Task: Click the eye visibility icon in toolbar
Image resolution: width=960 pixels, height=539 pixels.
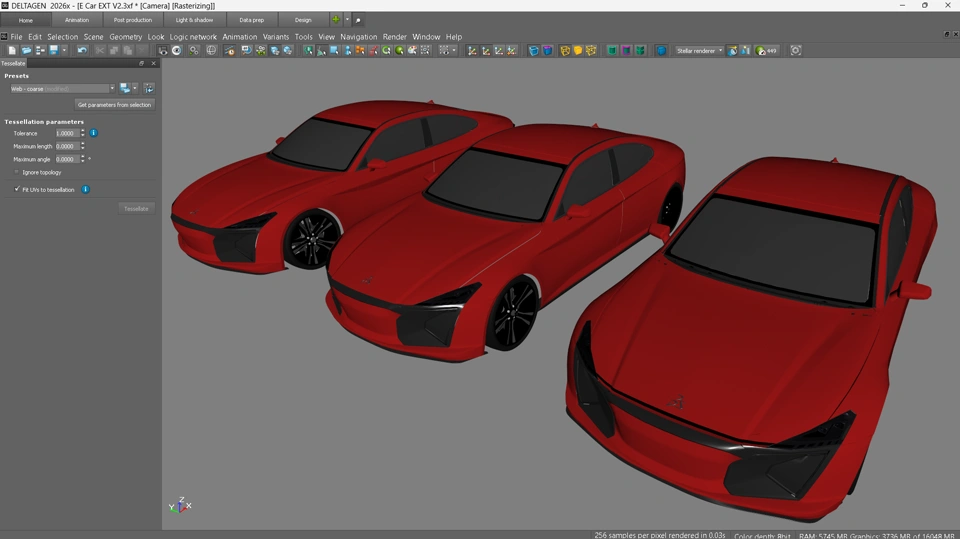Action: 176,50
